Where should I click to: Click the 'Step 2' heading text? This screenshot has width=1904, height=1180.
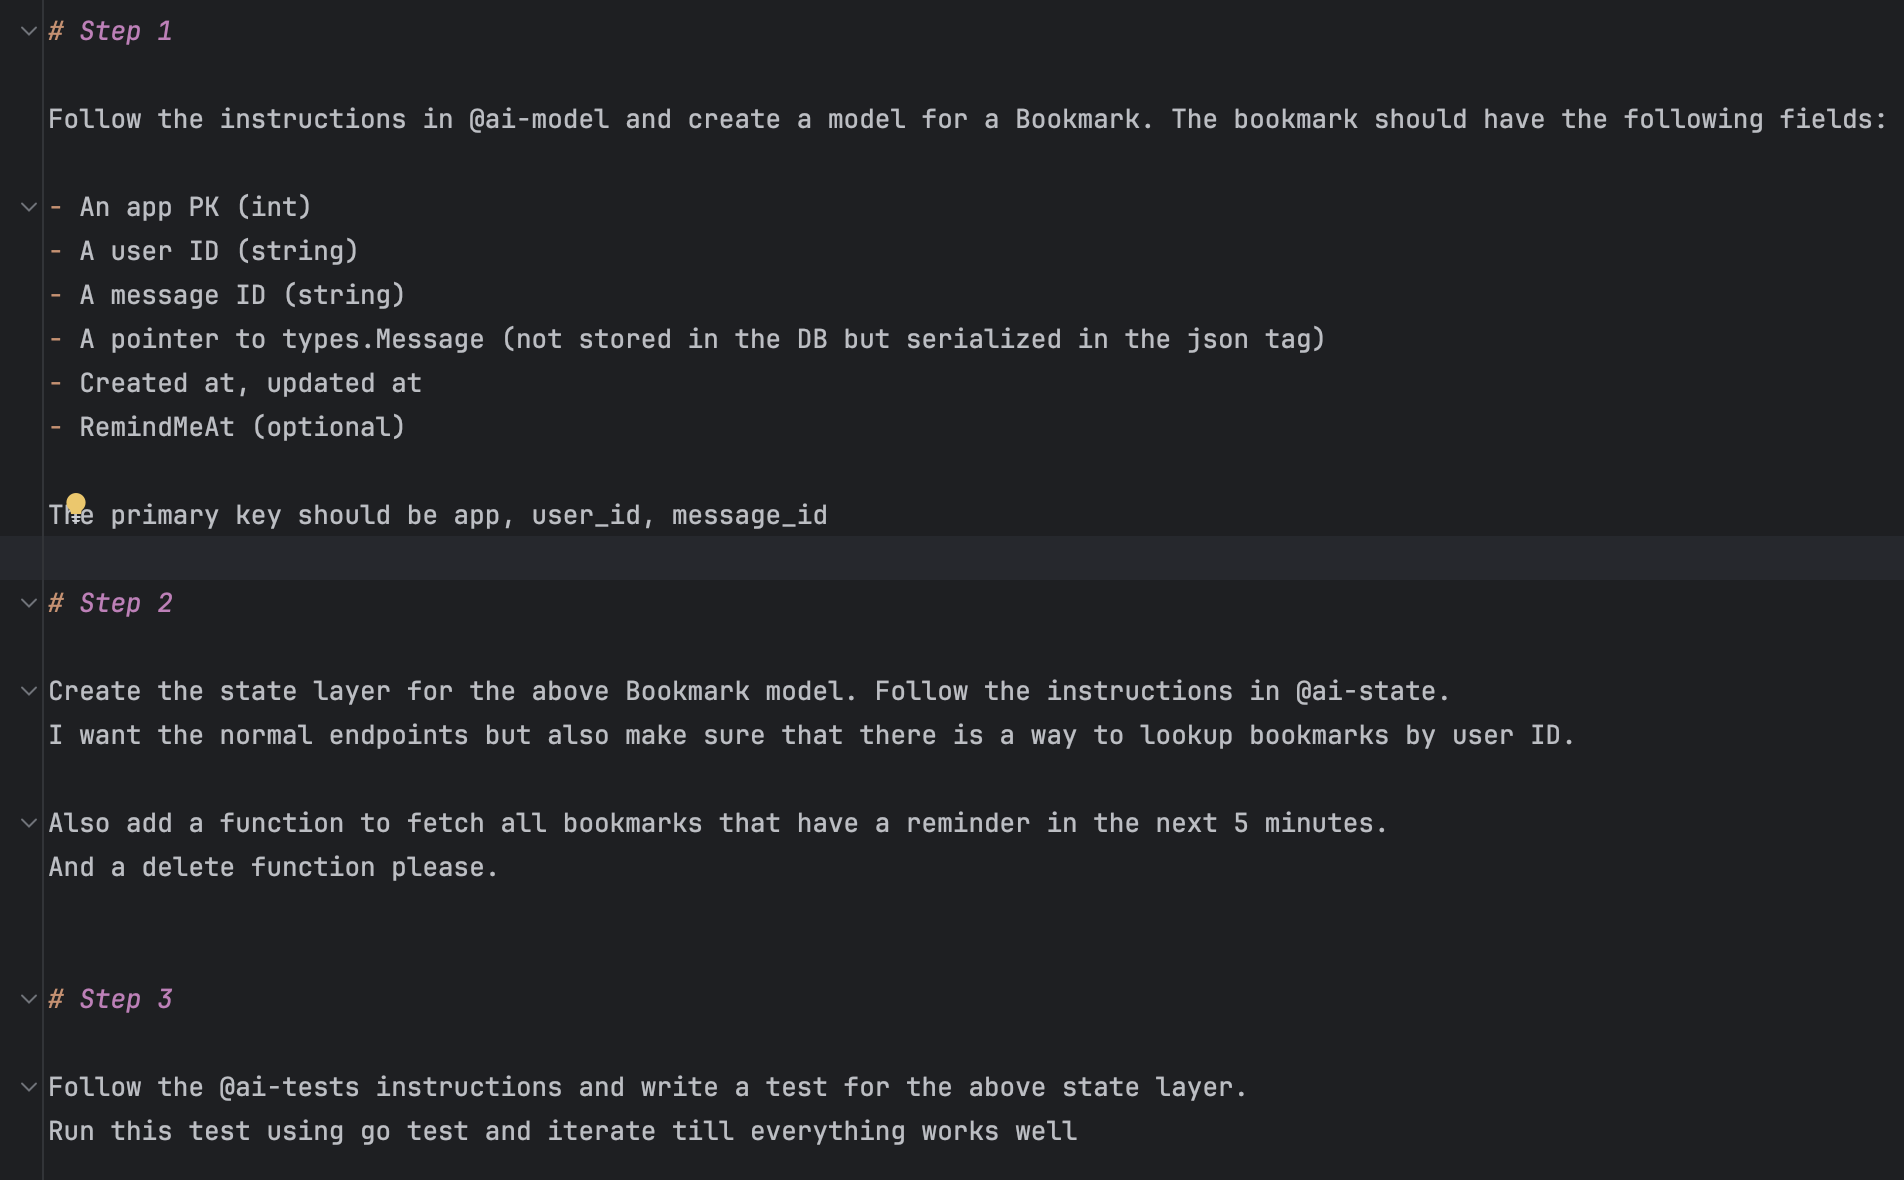(125, 603)
